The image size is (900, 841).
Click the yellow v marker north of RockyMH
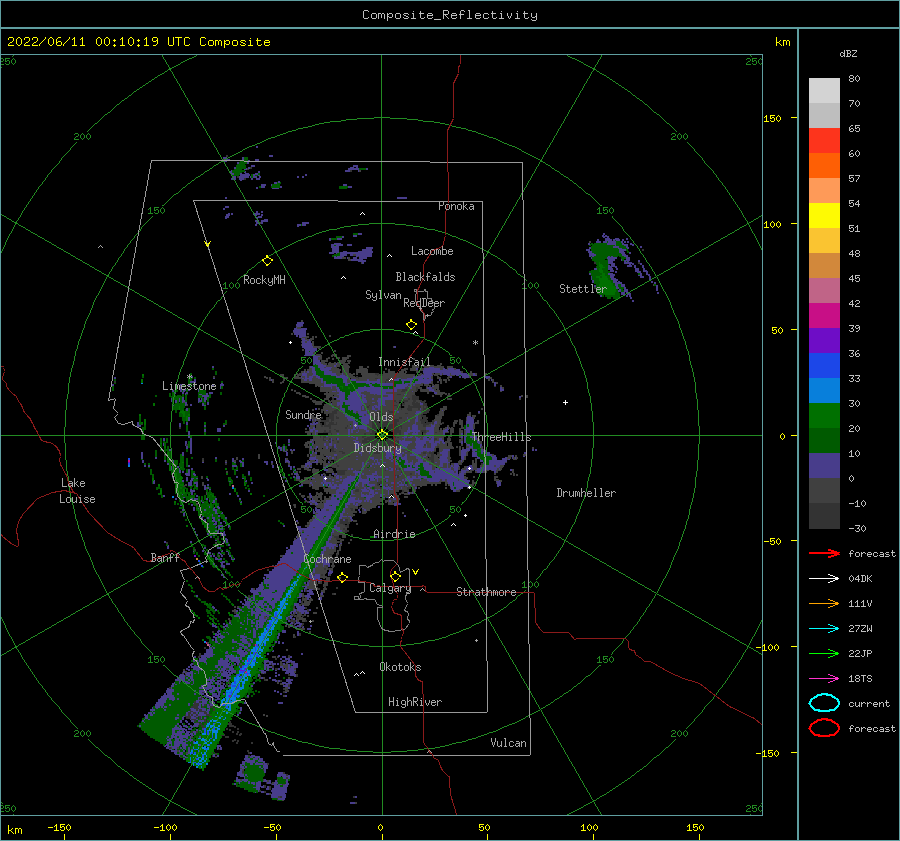[208, 244]
